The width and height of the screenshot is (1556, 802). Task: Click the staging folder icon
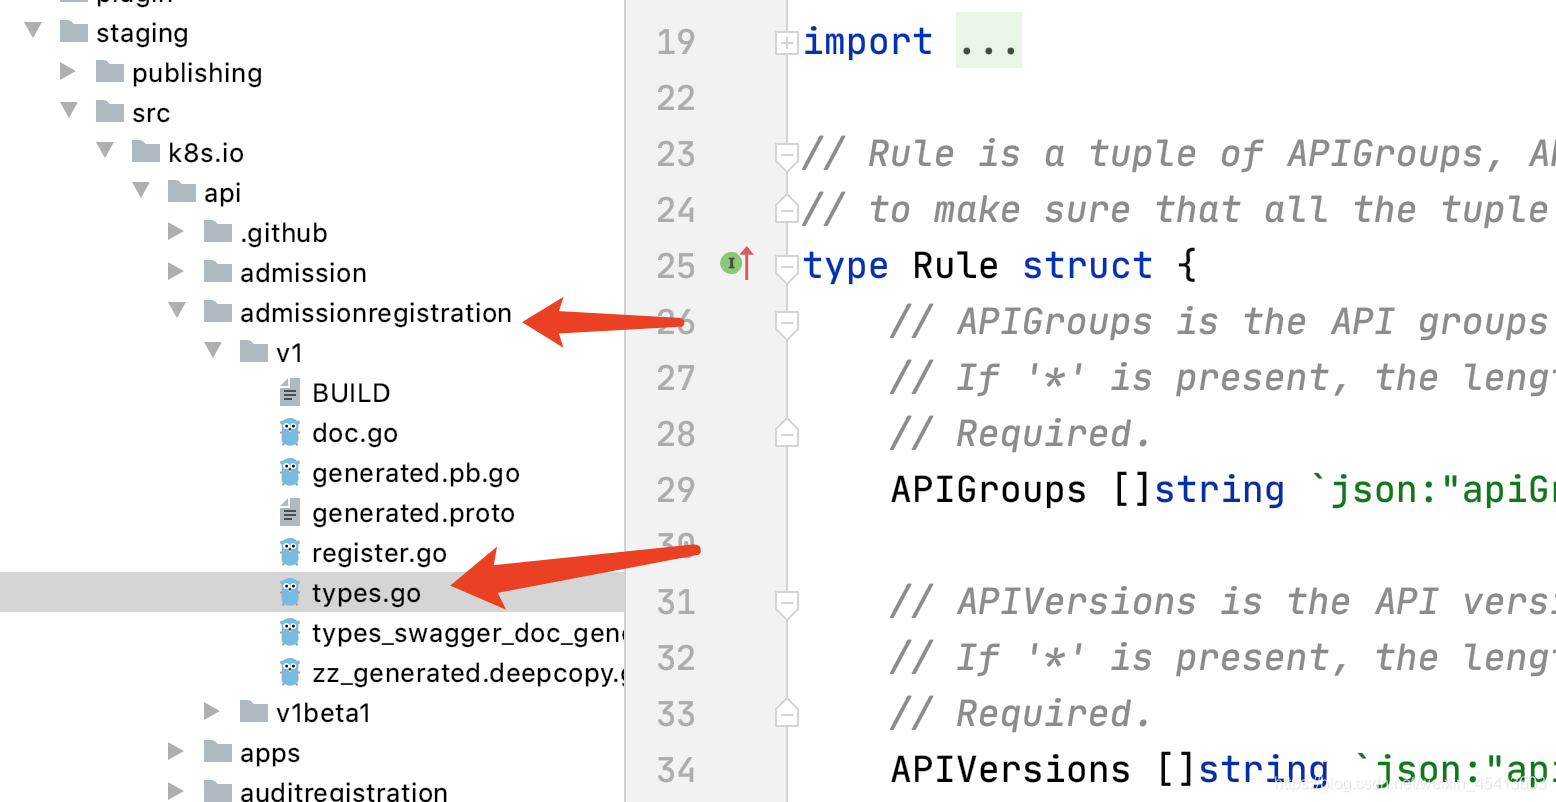[74, 32]
